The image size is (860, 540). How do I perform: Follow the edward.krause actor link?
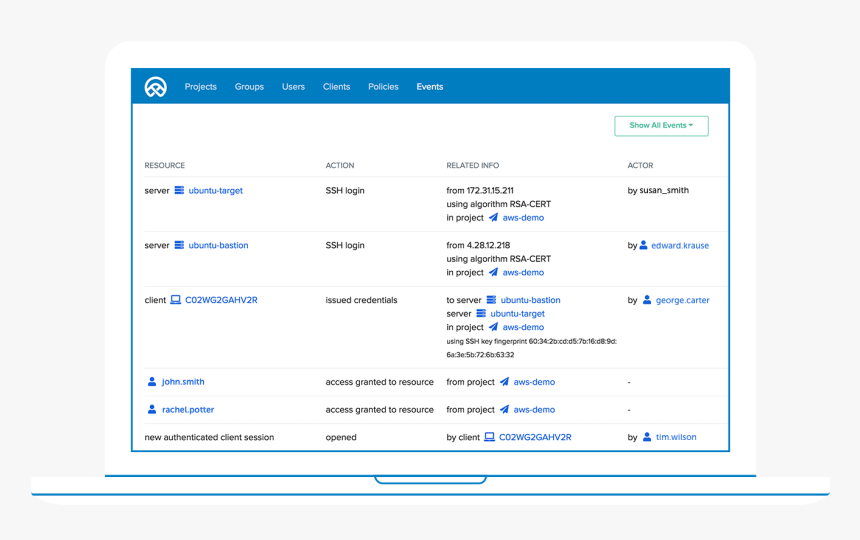[680, 245]
